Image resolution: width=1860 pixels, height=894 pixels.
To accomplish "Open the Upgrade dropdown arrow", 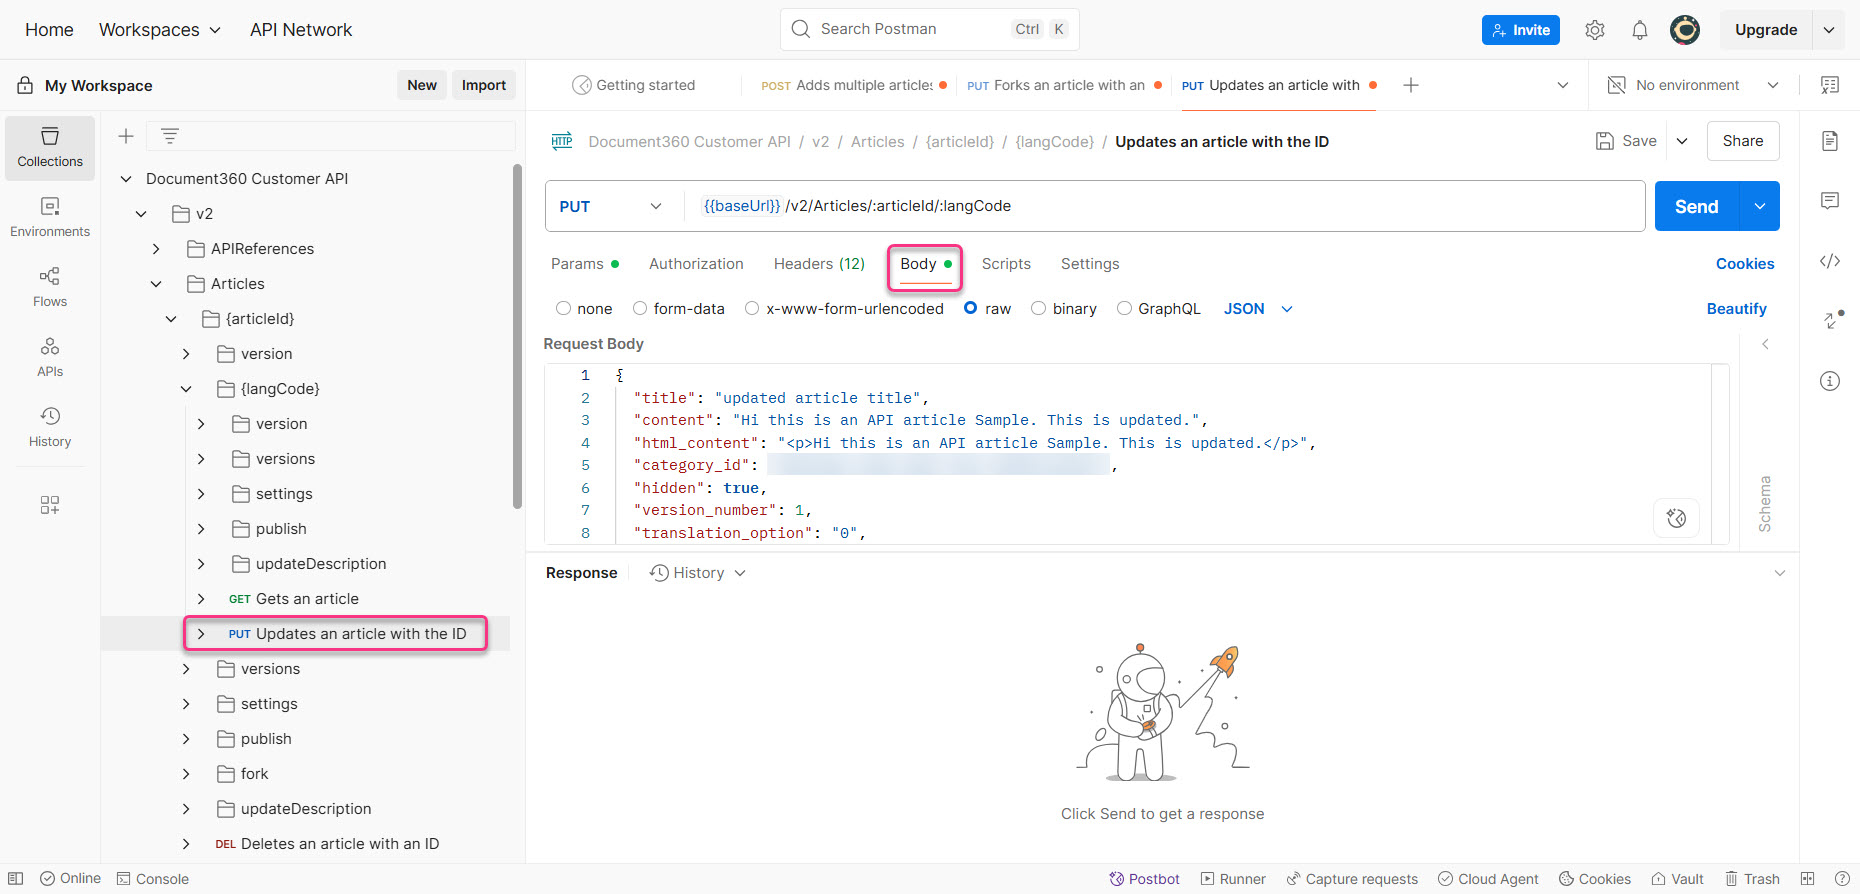I will (x=1829, y=30).
